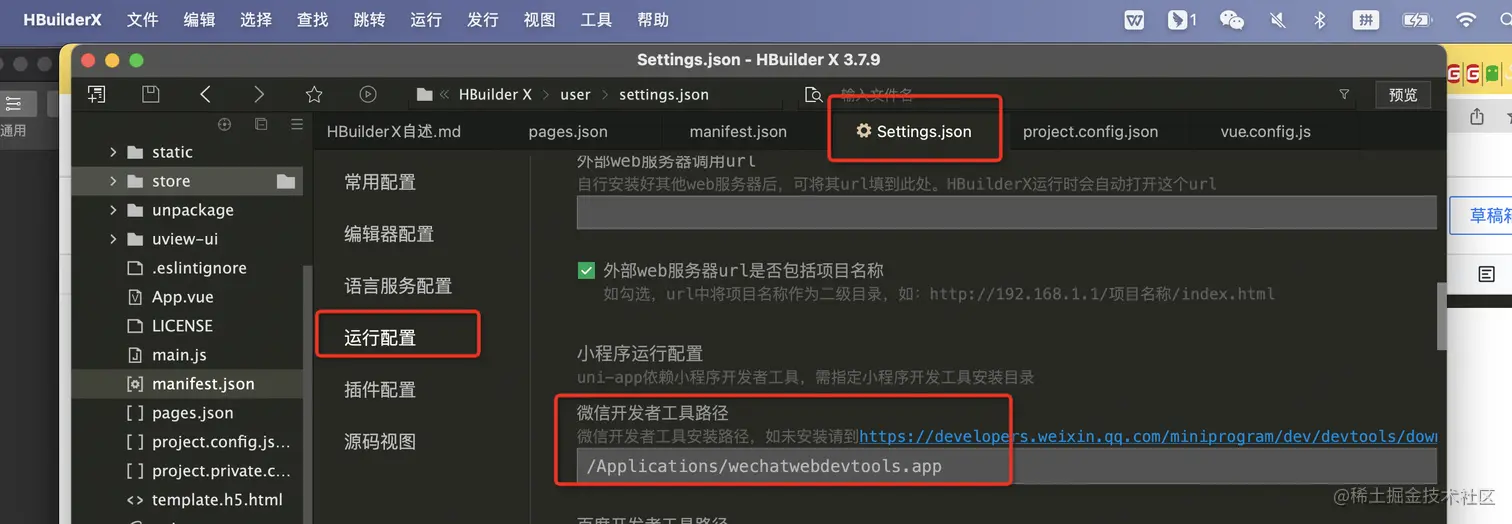Open the 帮助 menu
This screenshot has height=524, width=1512.
653,20
